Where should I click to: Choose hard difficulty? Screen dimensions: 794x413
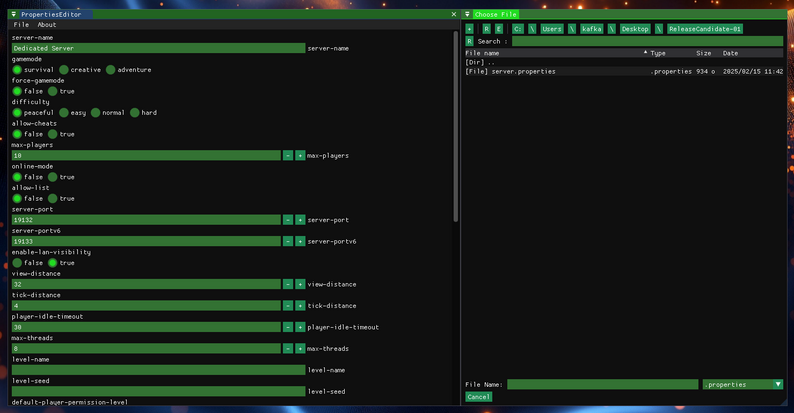pyautogui.click(x=135, y=112)
